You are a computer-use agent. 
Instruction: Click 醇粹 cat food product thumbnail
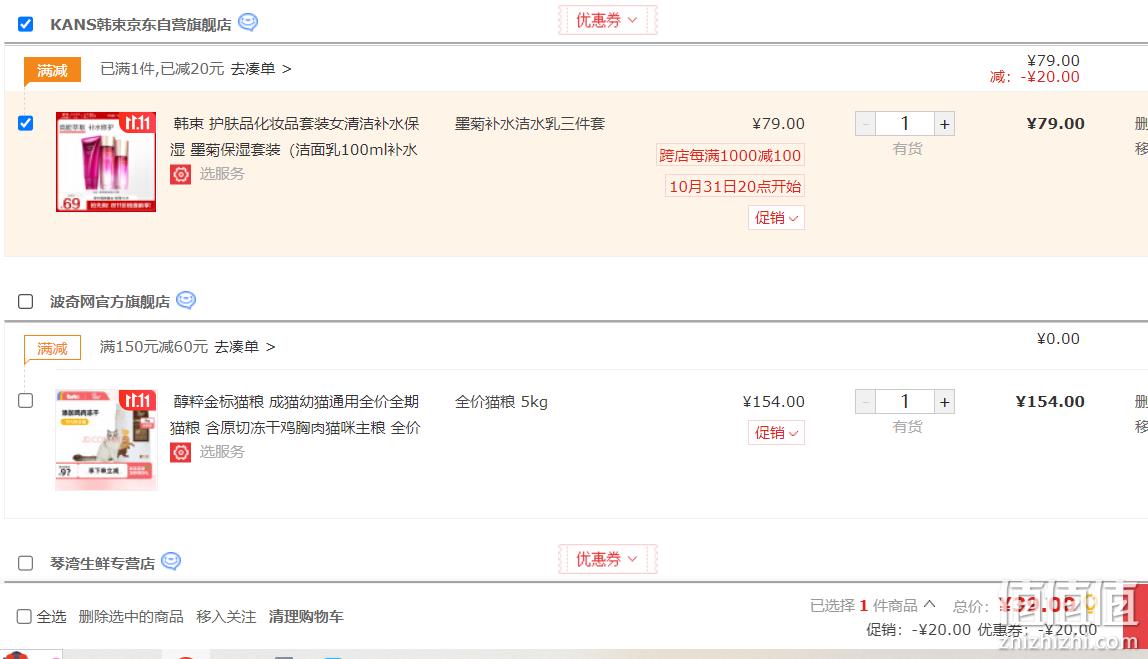106,439
